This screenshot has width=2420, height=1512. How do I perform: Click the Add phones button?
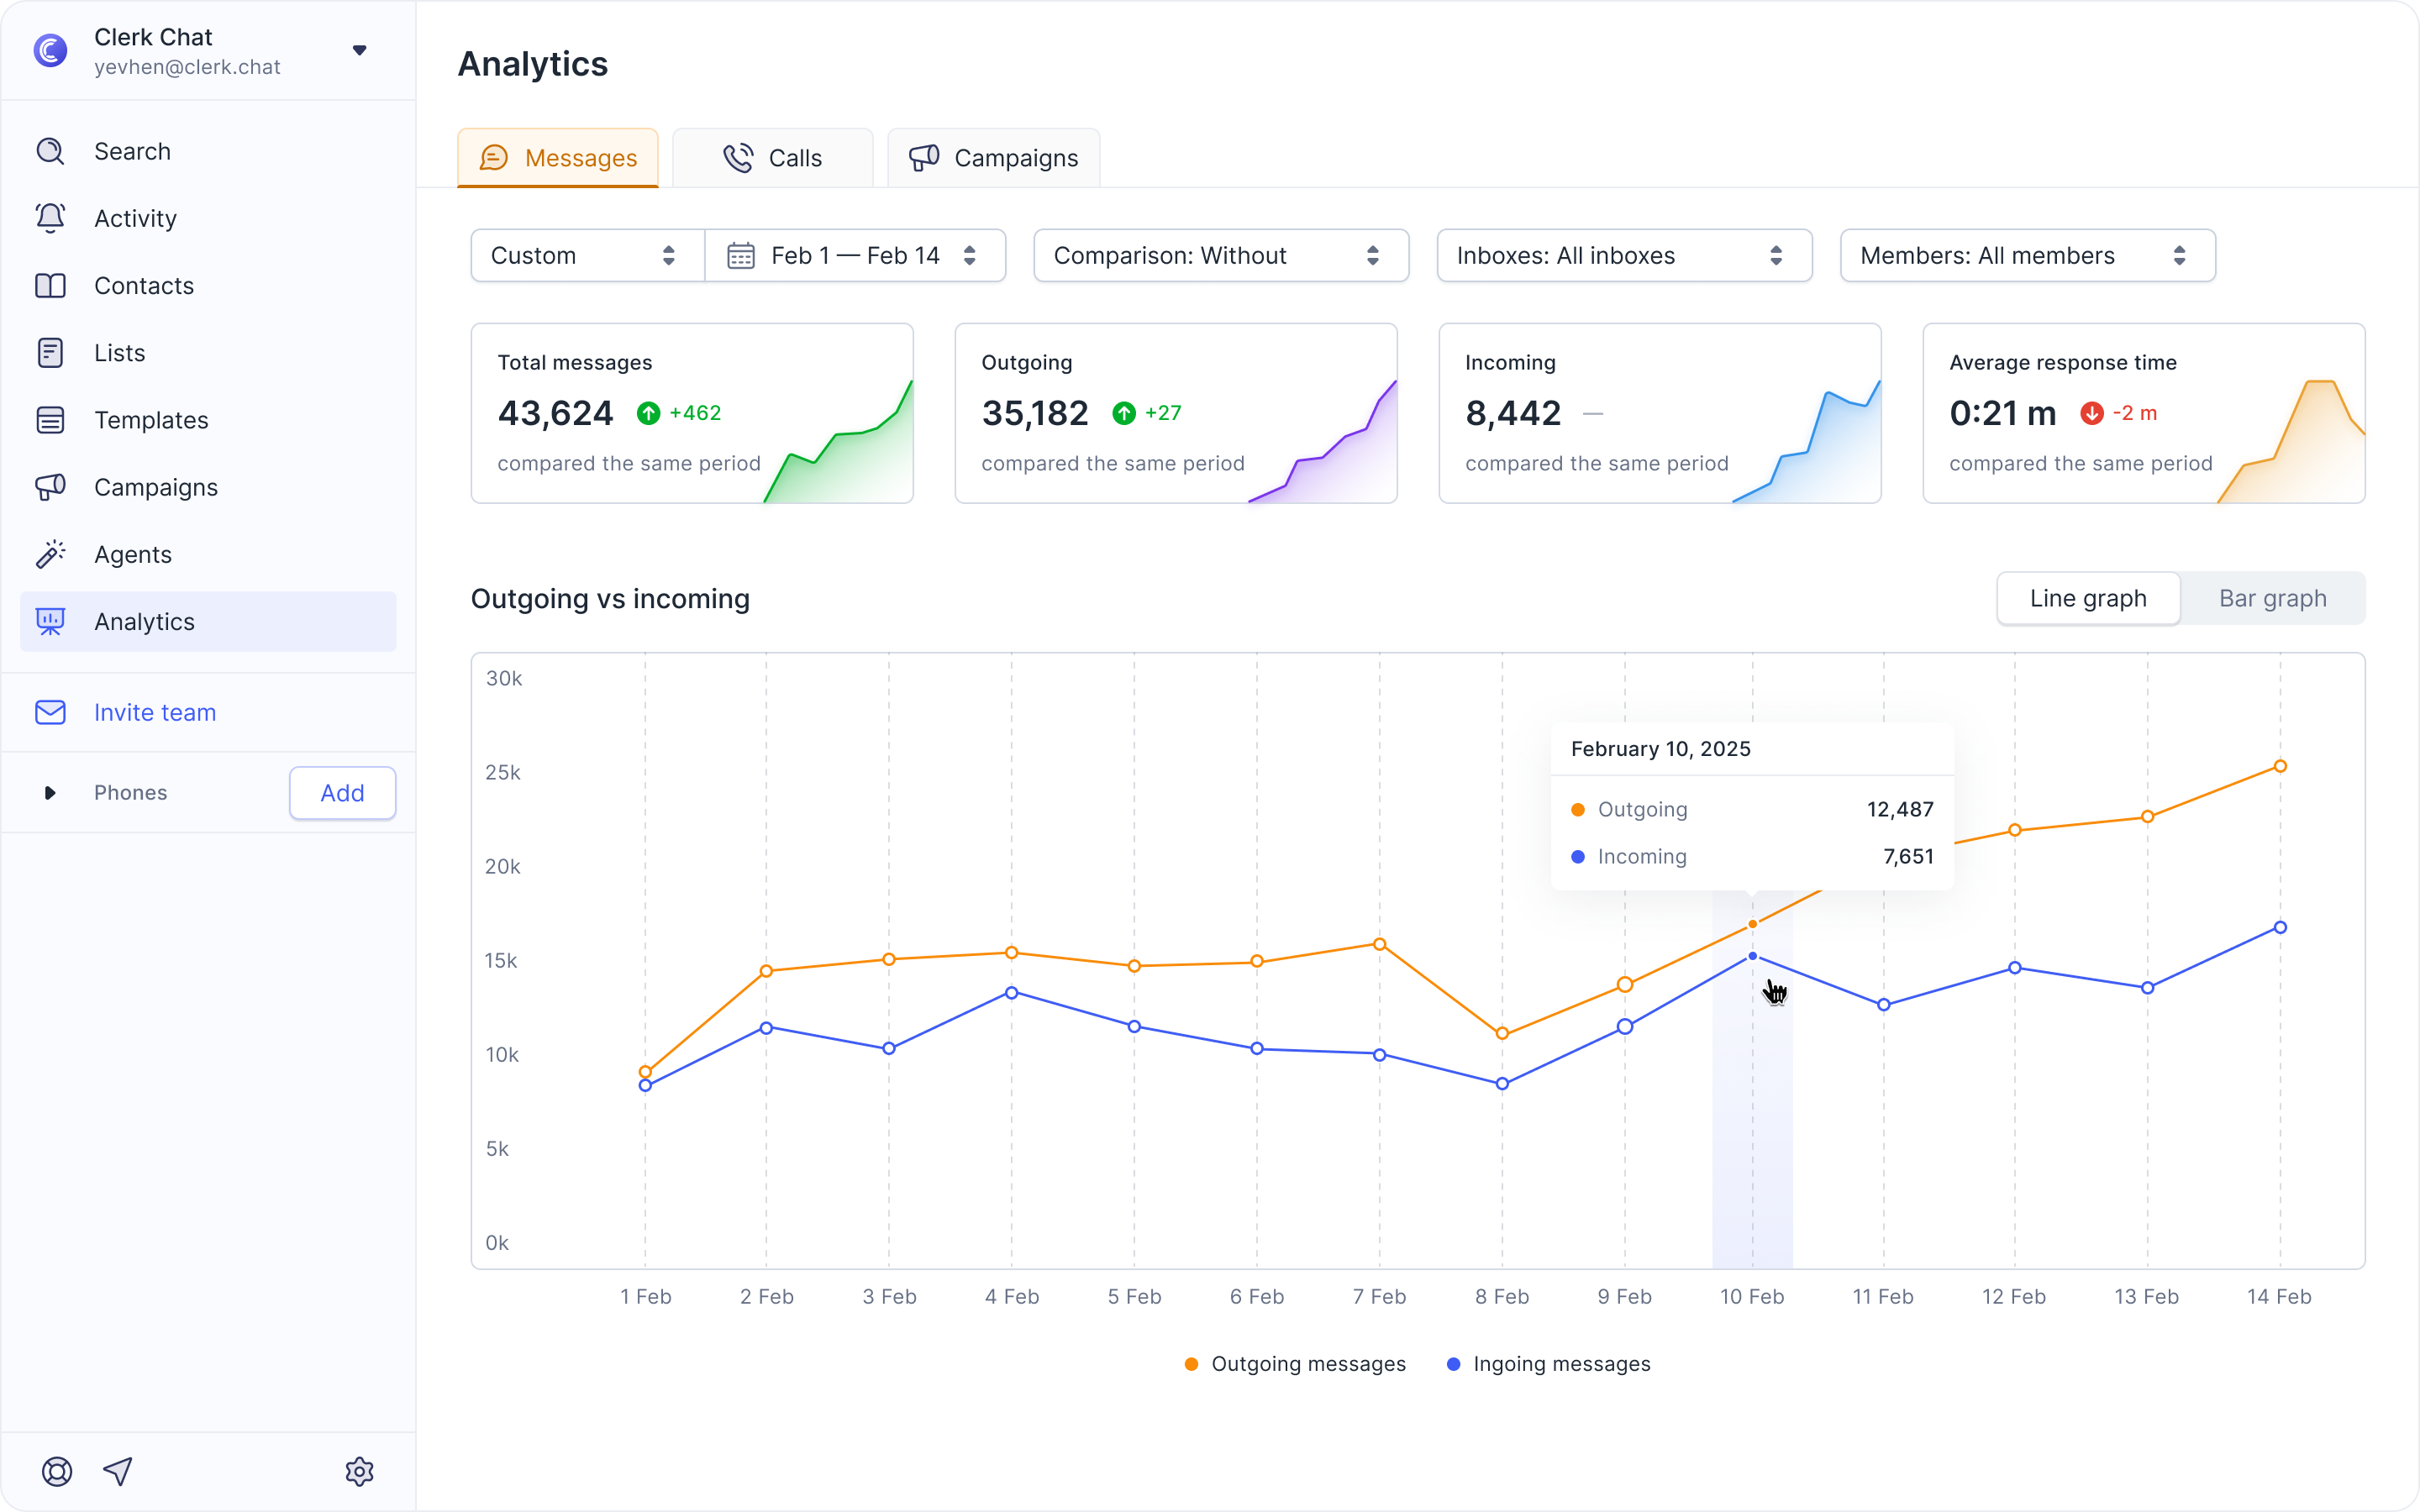pos(342,793)
